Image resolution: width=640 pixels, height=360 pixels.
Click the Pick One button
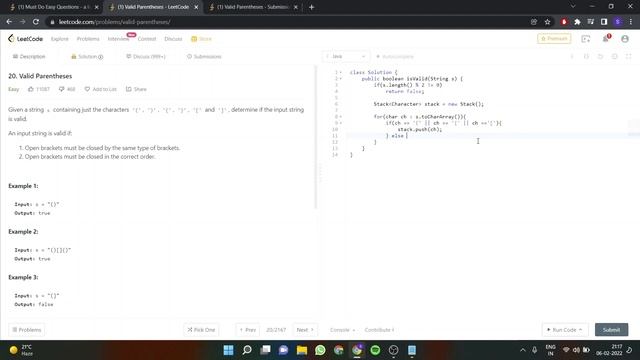pos(201,330)
